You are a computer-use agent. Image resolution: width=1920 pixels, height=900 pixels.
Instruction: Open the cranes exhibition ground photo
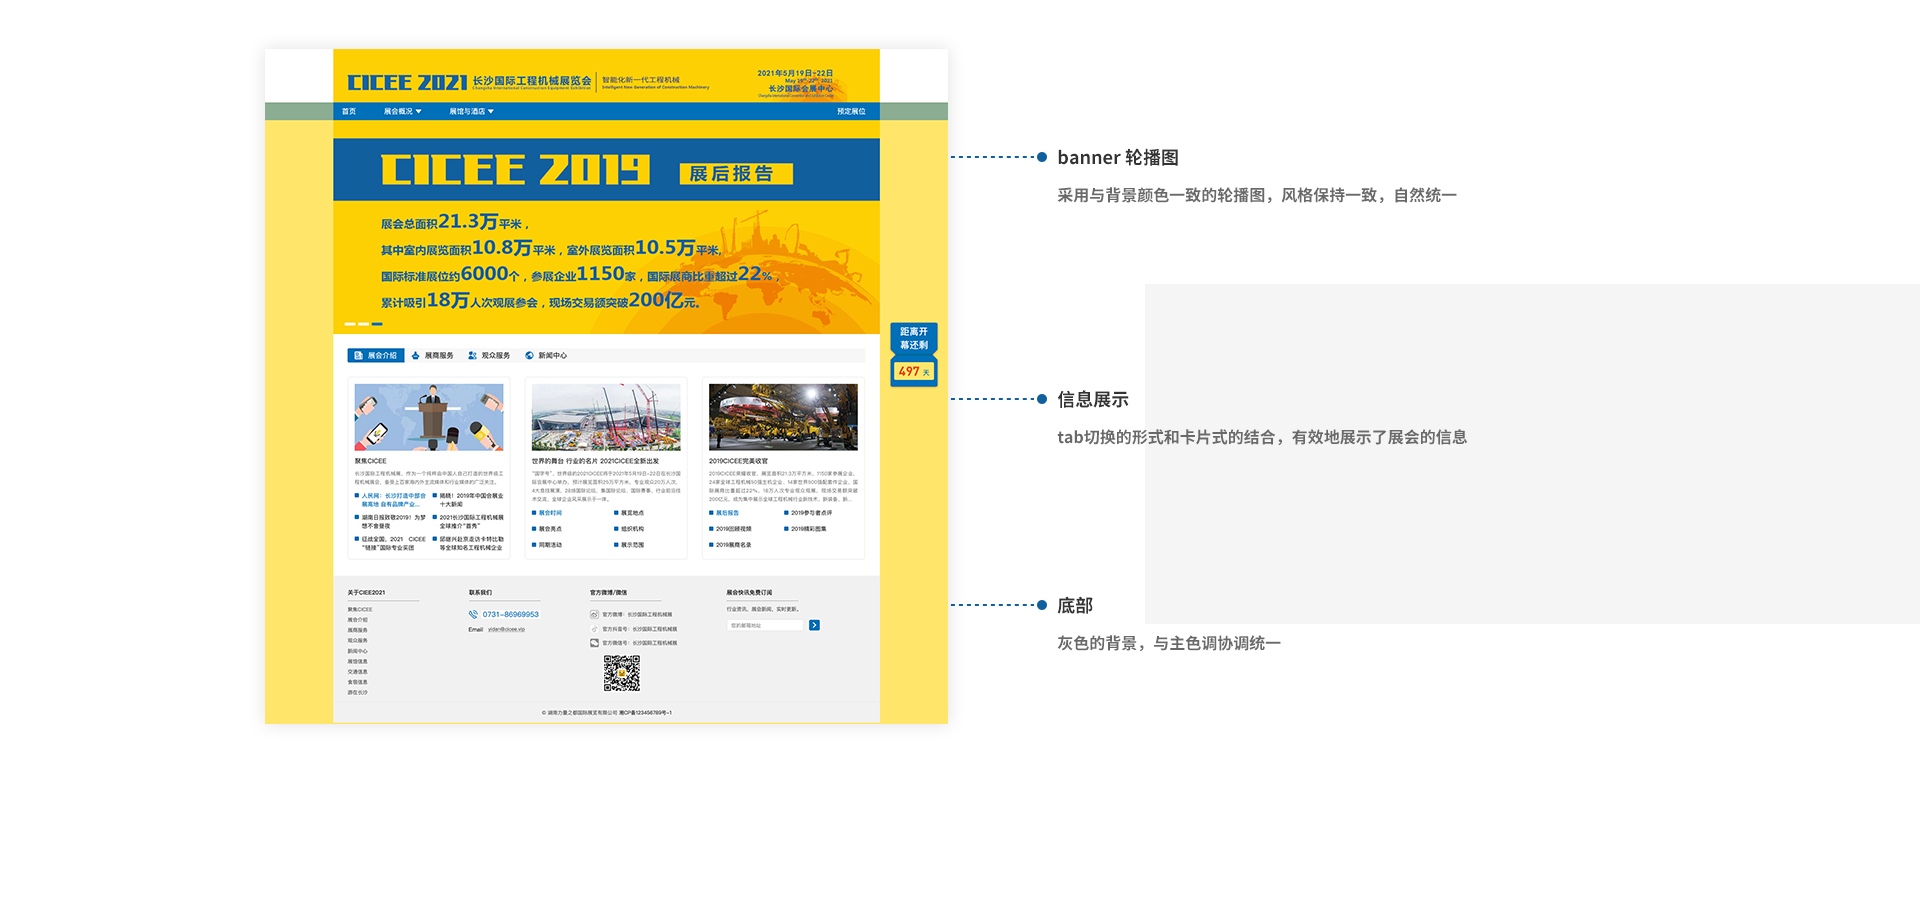[x=606, y=417]
